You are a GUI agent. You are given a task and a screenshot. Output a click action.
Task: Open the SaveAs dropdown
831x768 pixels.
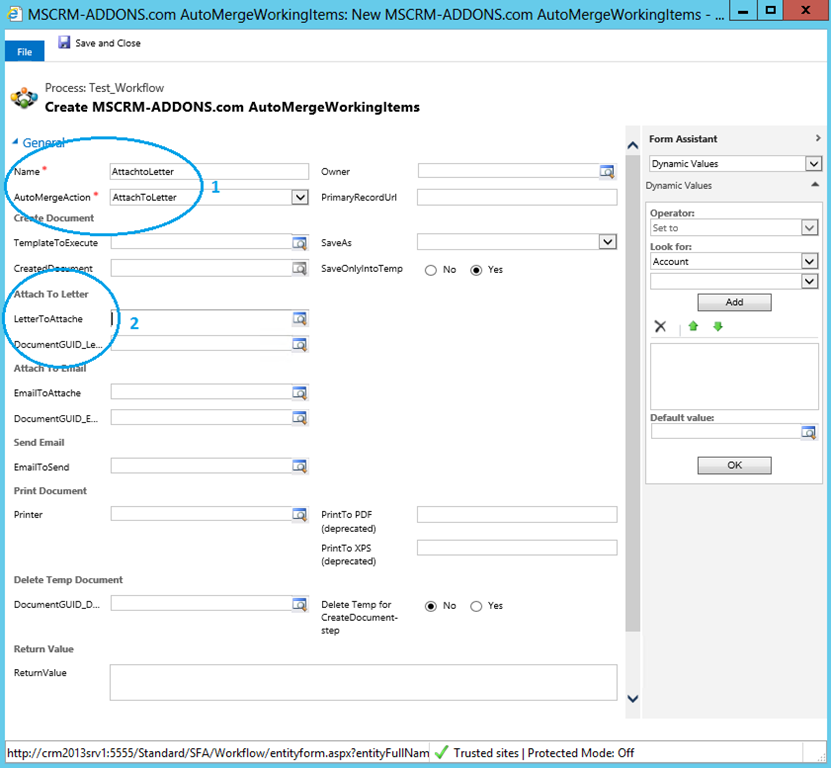[608, 242]
